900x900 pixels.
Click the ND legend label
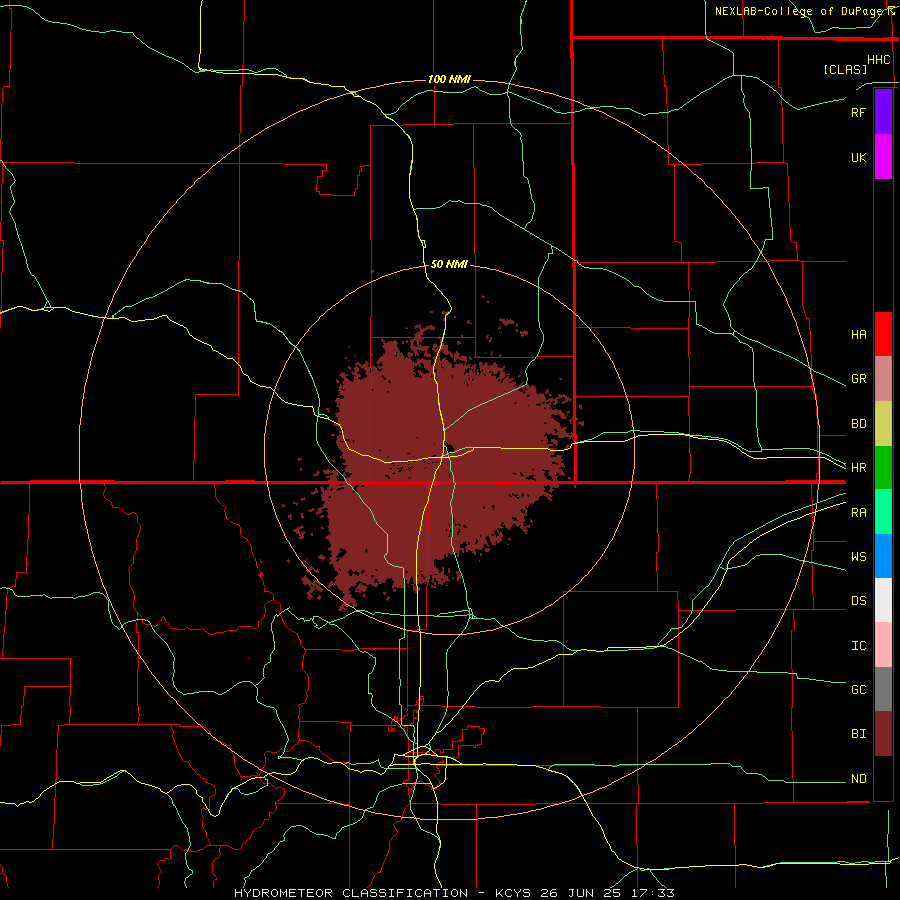point(858,779)
